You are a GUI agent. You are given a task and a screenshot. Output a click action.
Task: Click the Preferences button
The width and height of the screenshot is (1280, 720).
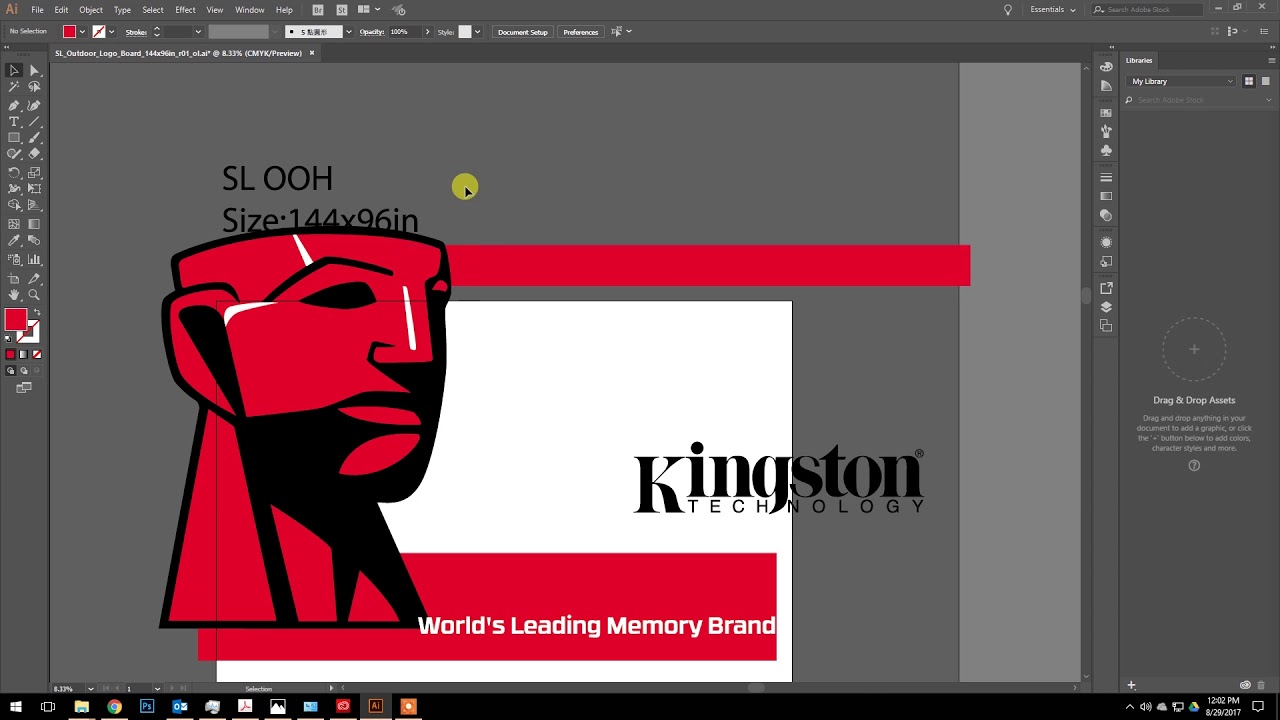coord(581,32)
